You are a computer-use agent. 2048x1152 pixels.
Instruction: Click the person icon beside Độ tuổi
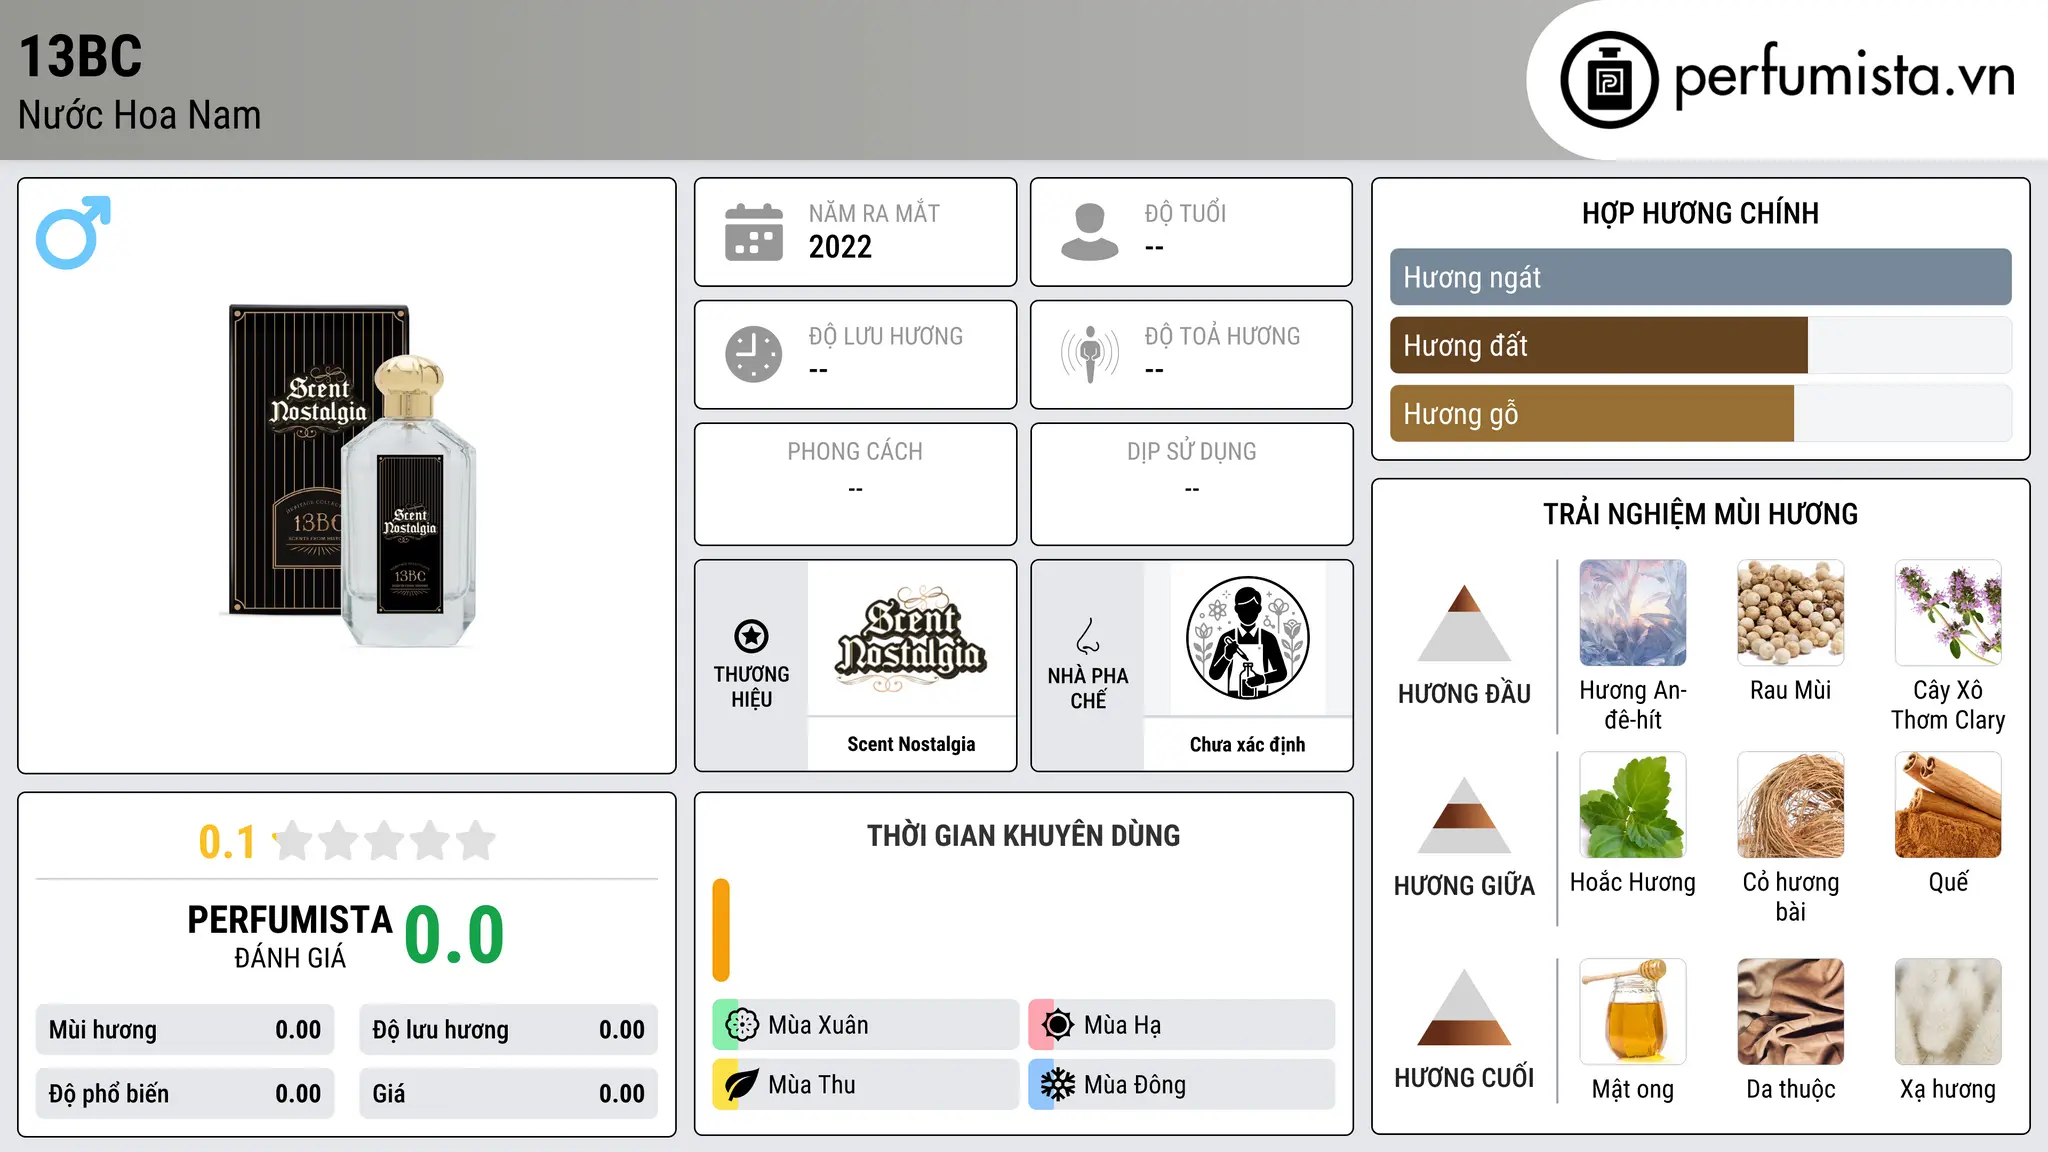[1090, 232]
